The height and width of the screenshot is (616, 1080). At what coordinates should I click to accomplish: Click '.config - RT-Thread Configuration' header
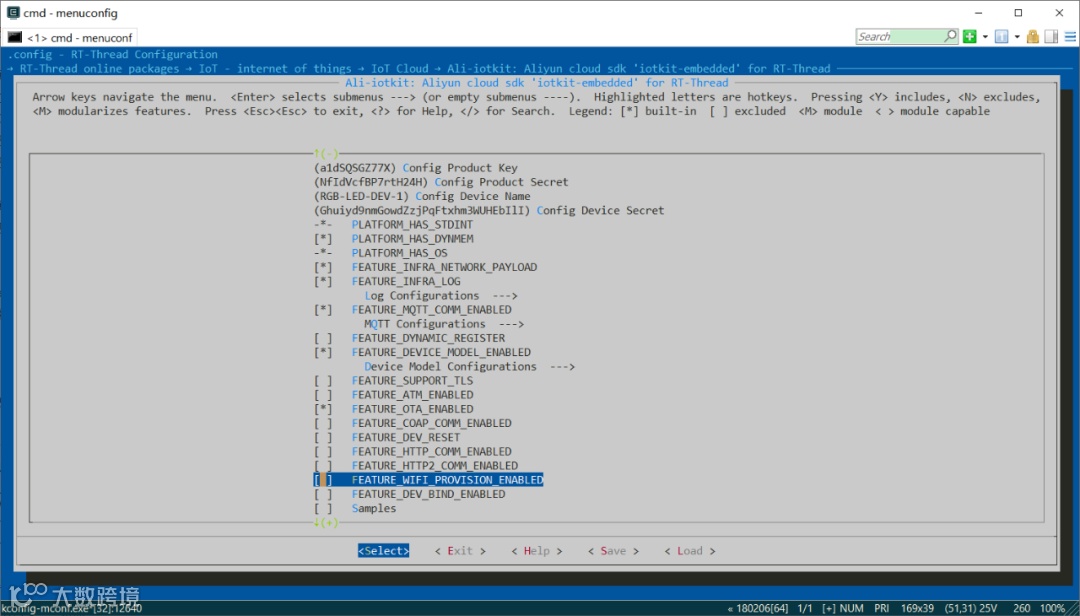pos(113,54)
